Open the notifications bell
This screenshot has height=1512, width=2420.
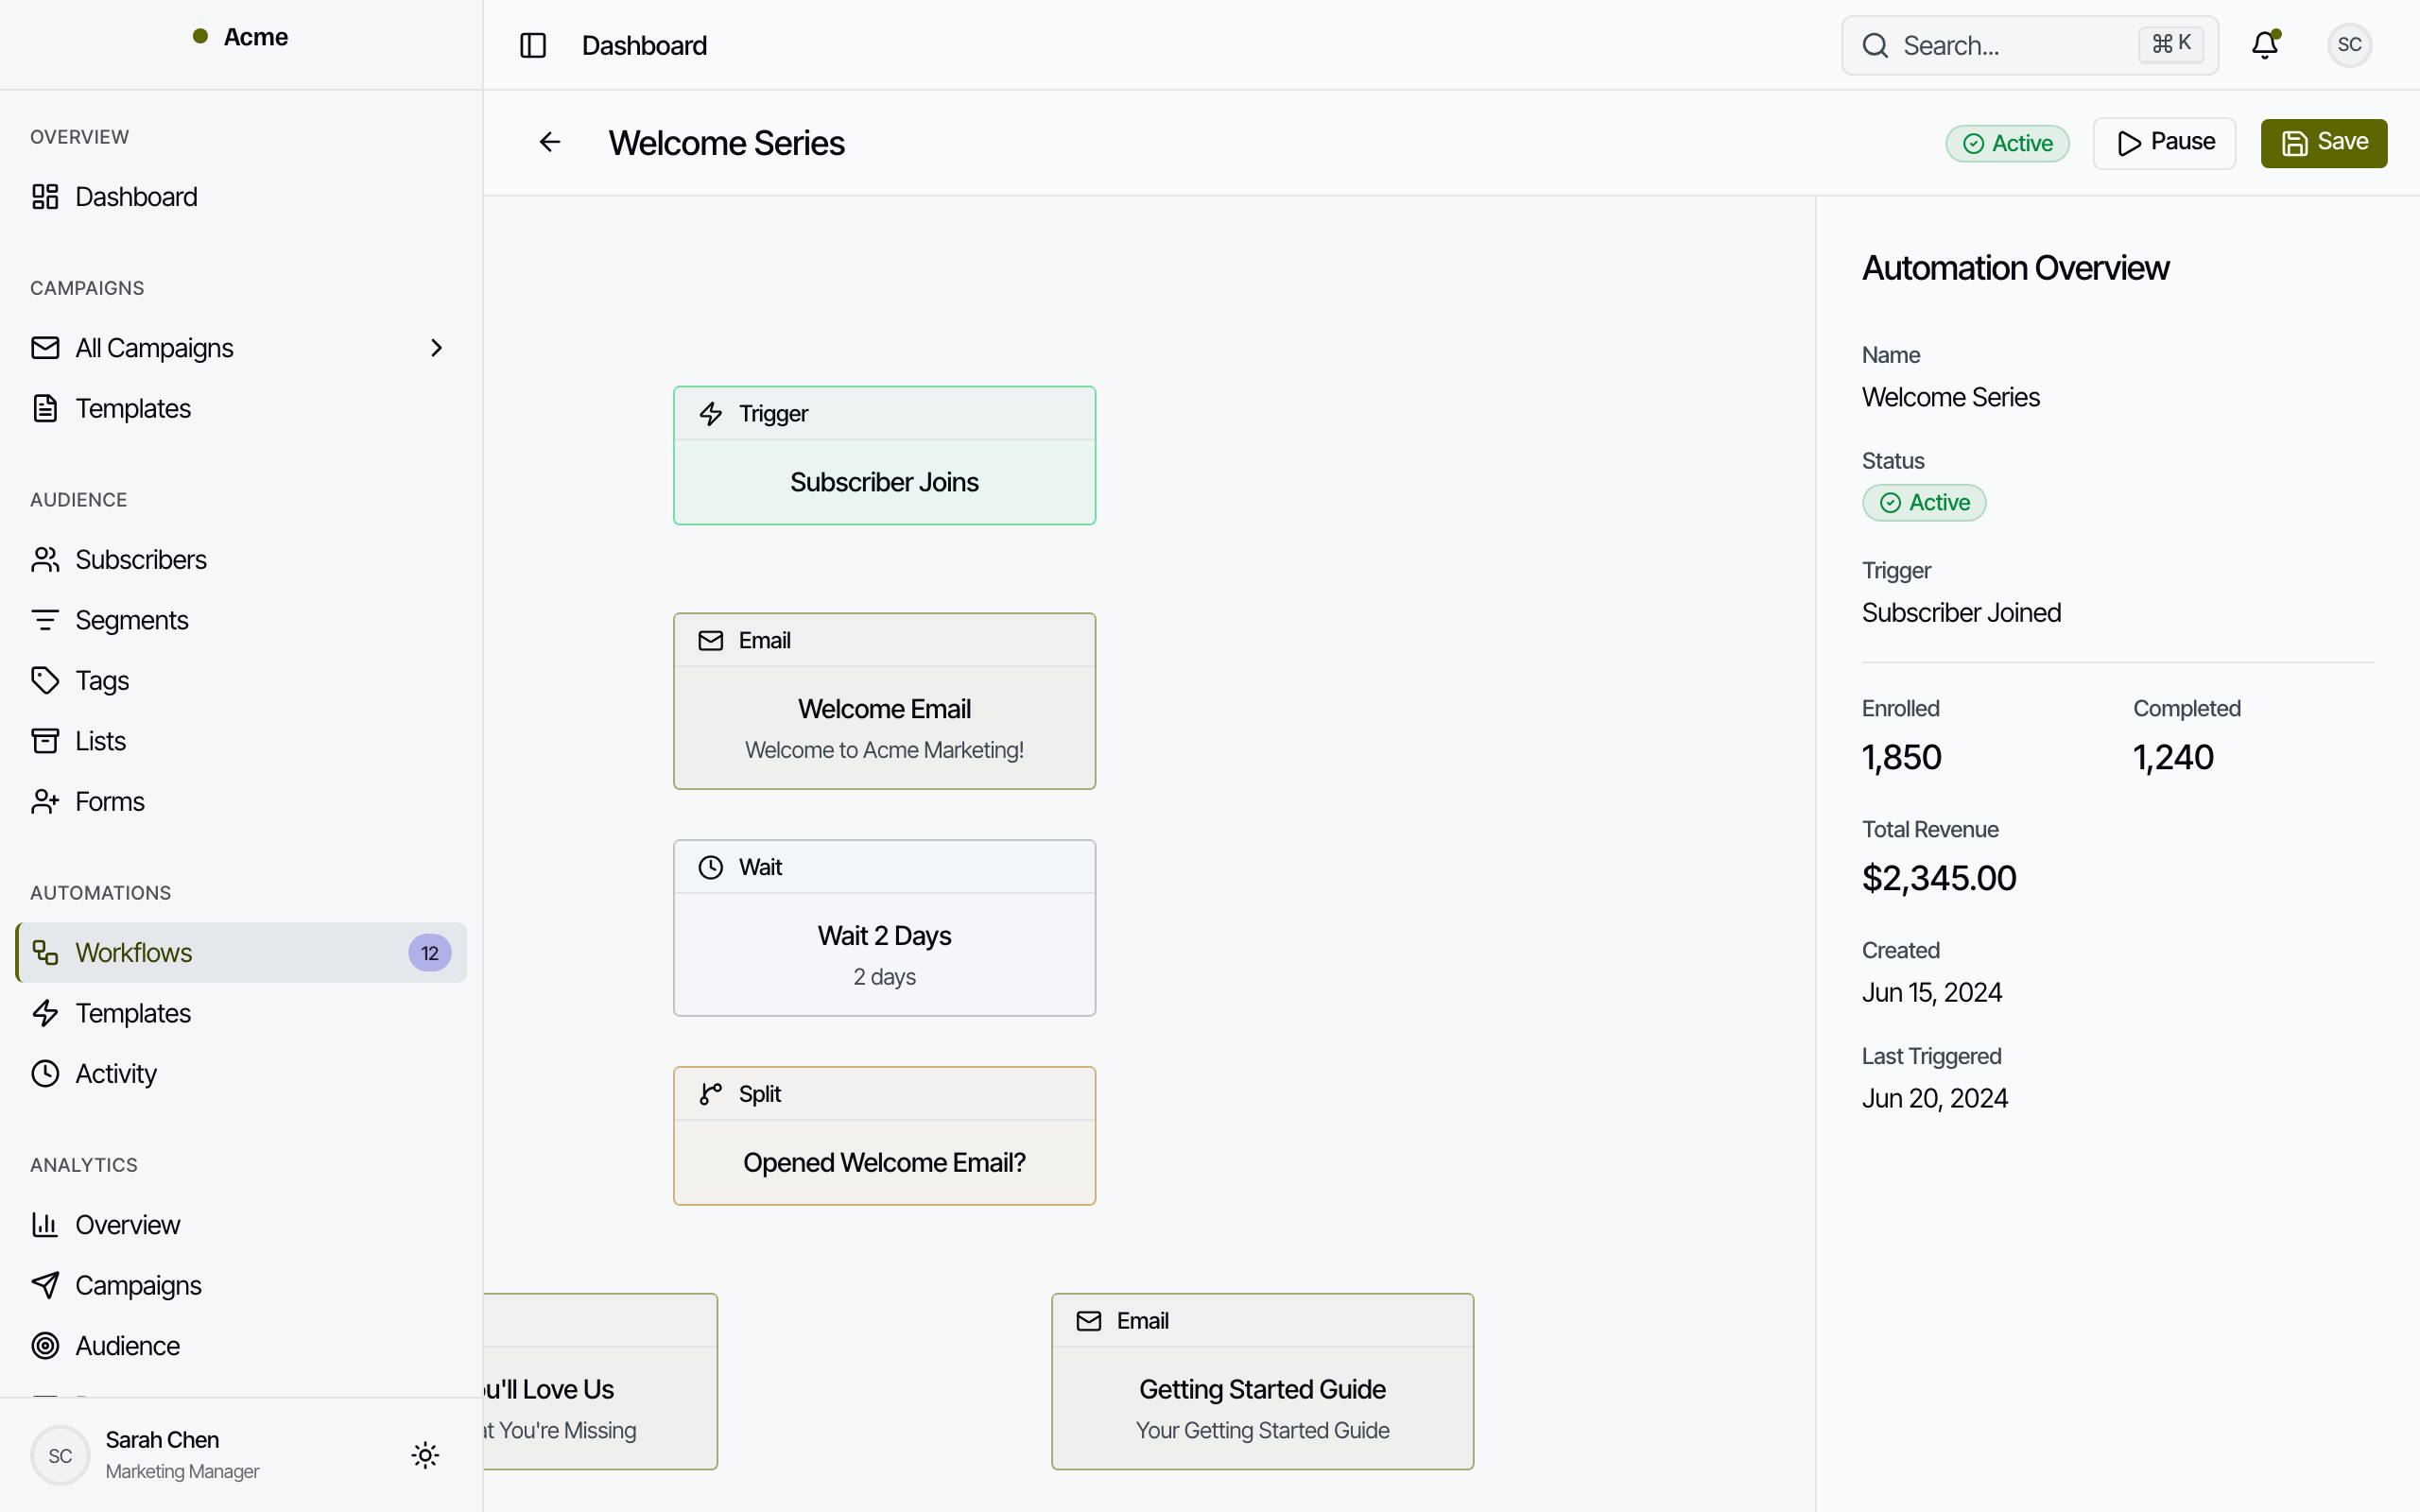2265,45
